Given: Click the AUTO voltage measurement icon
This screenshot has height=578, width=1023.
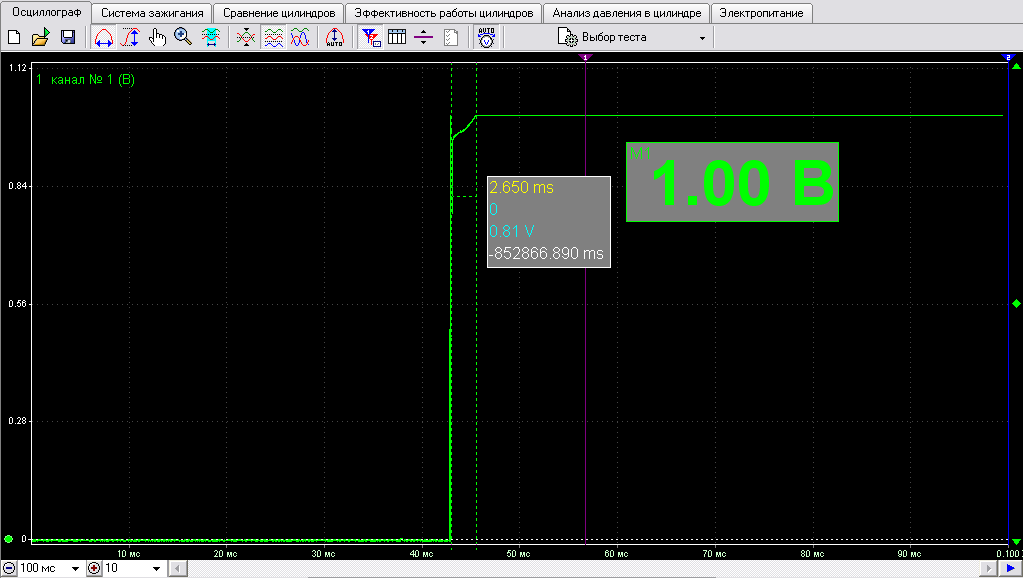Looking at the screenshot, I should click(487, 37).
